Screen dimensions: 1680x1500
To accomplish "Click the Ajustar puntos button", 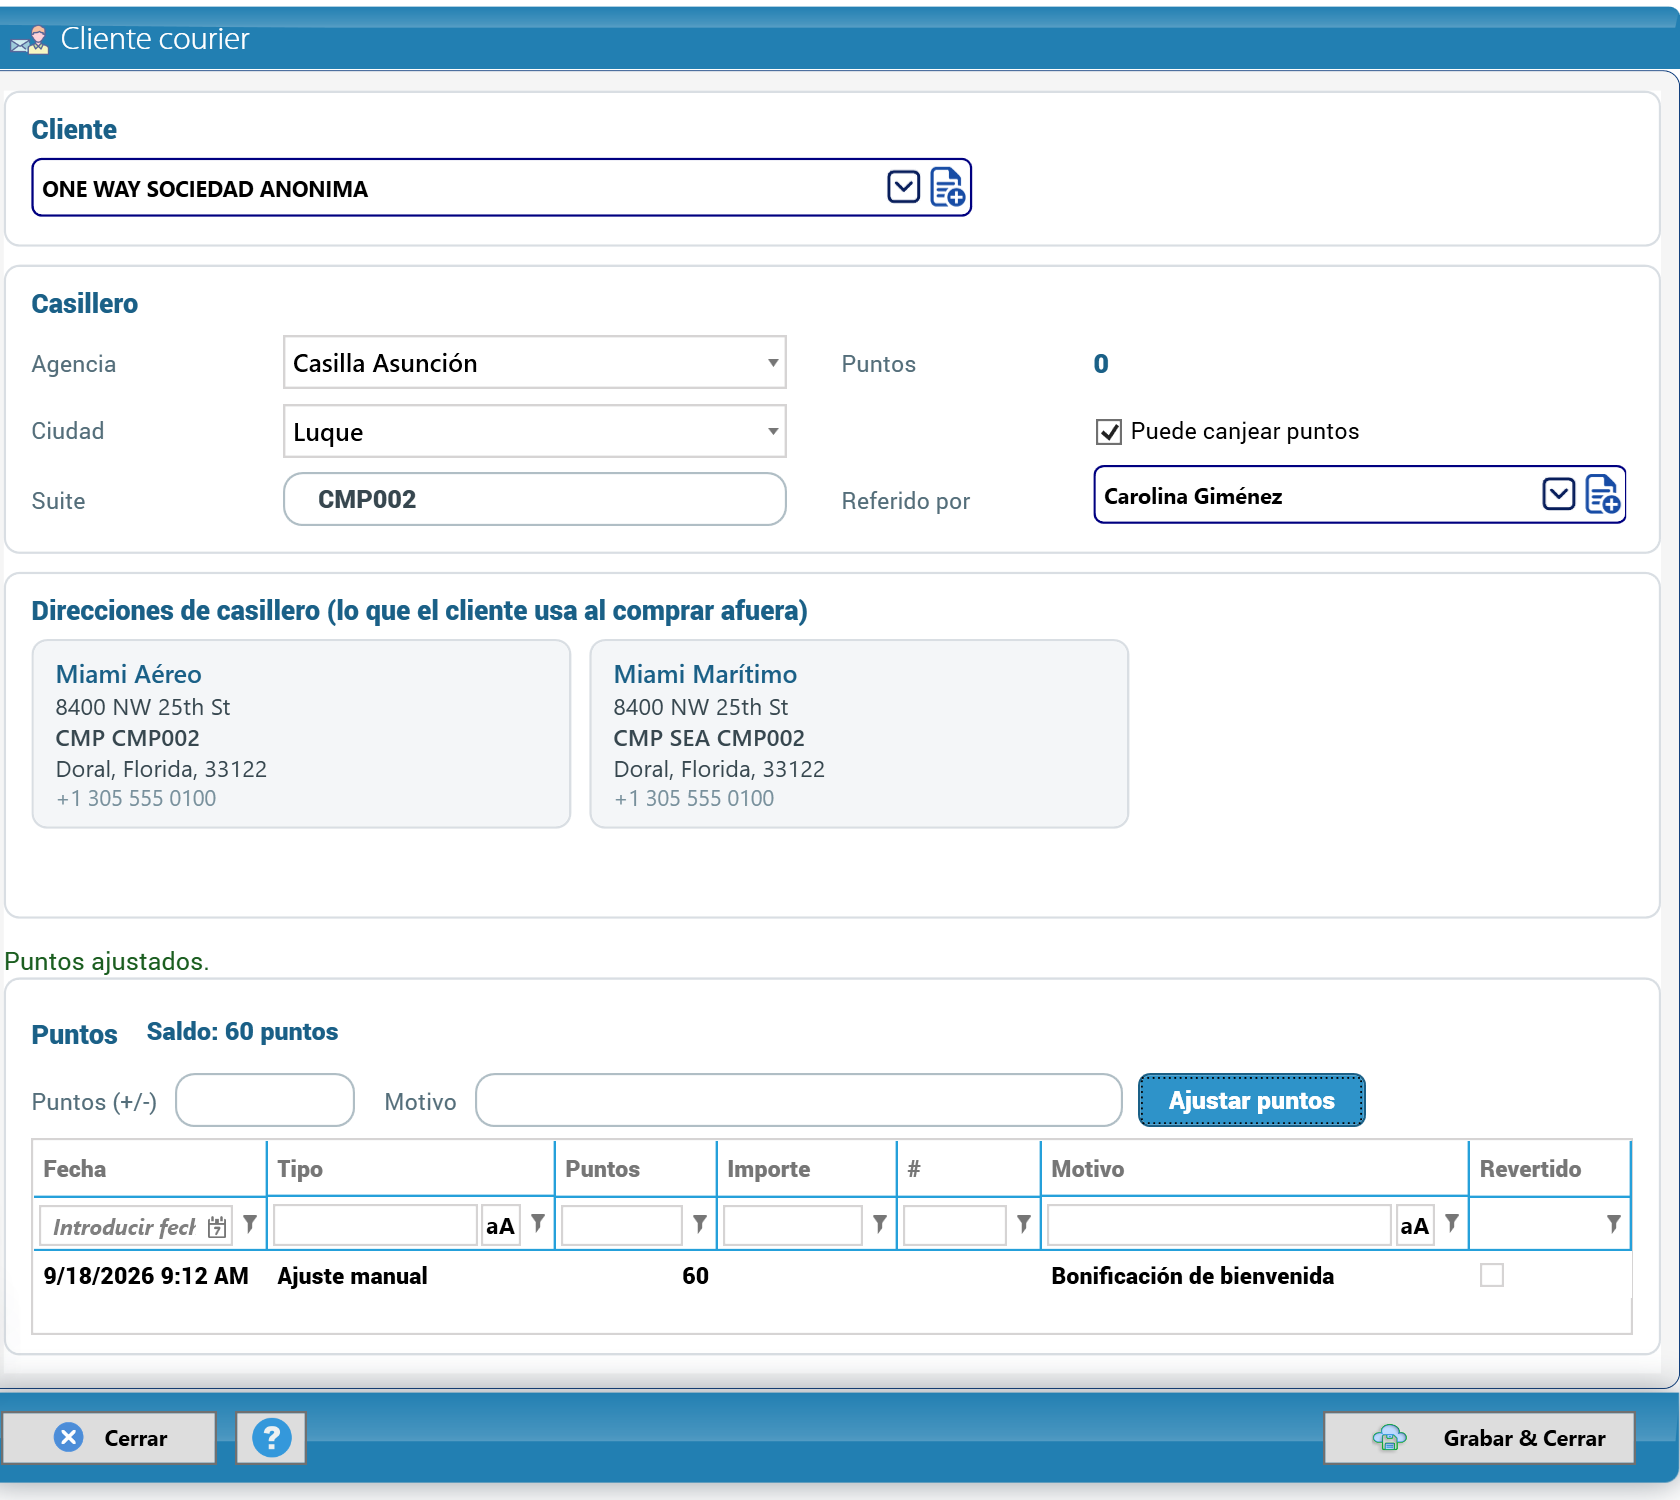I will pos(1251,1100).
